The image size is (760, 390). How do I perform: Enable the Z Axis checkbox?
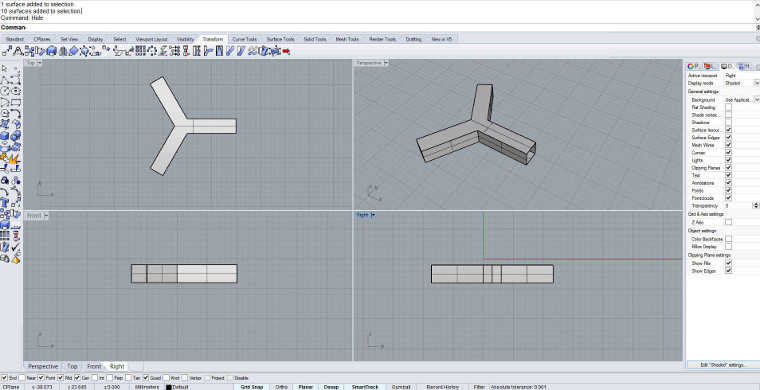point(728,222)
